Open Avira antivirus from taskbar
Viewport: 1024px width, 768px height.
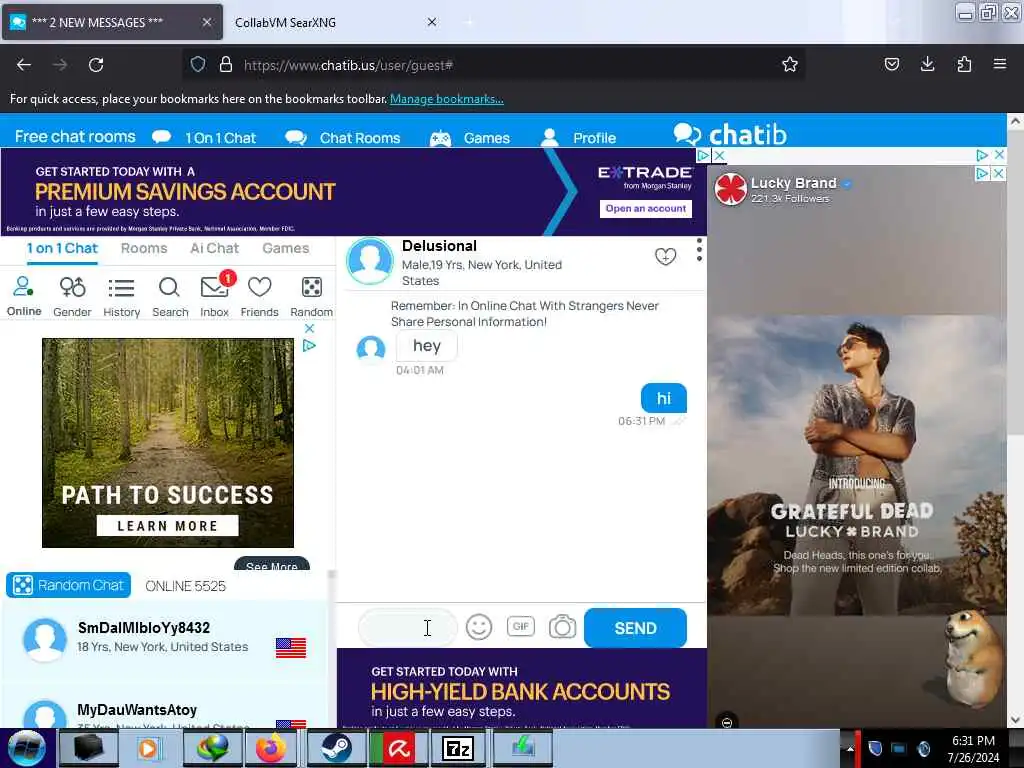[x=398, y=748]
